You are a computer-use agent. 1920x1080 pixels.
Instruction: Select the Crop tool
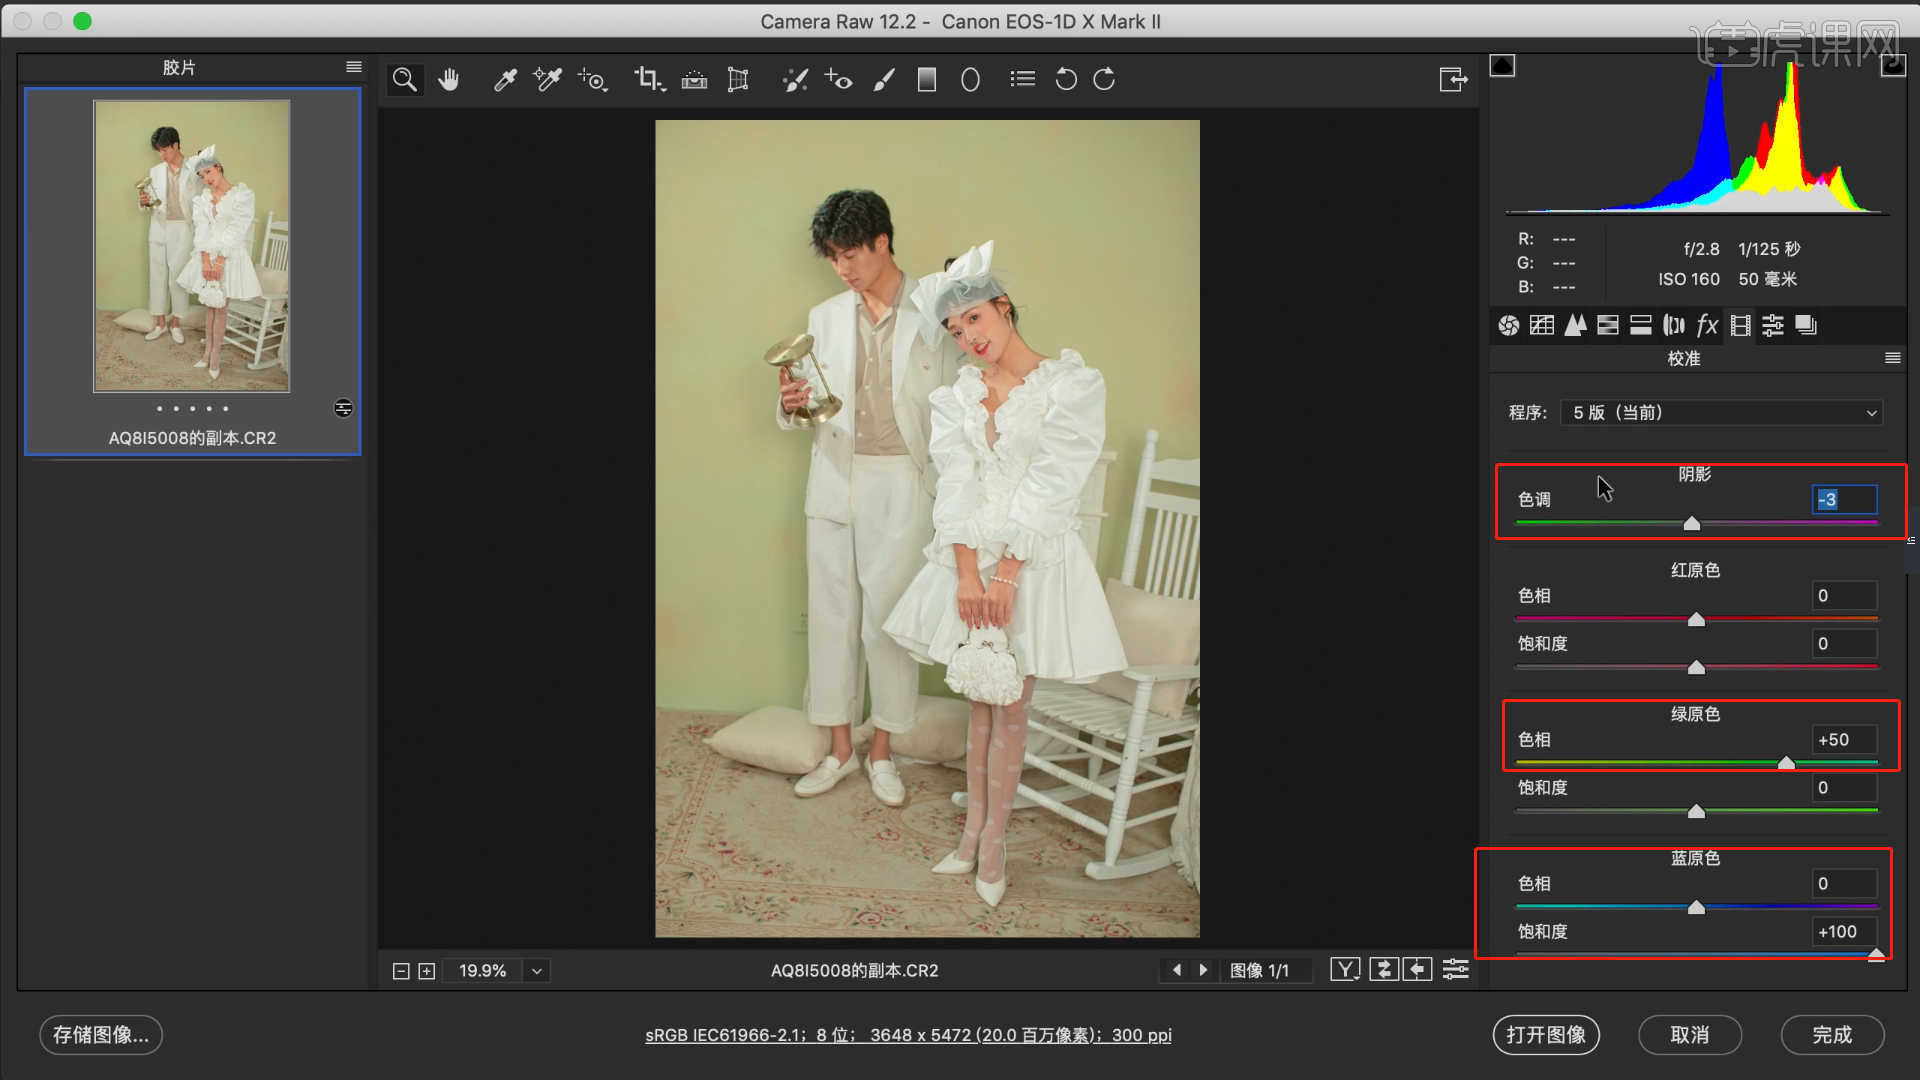point(648,80)
